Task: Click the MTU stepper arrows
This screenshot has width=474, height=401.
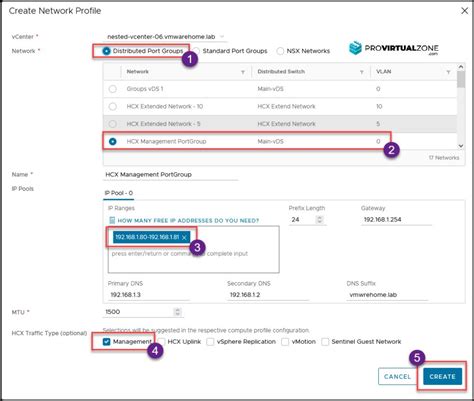Action: [x=177, y=312]
